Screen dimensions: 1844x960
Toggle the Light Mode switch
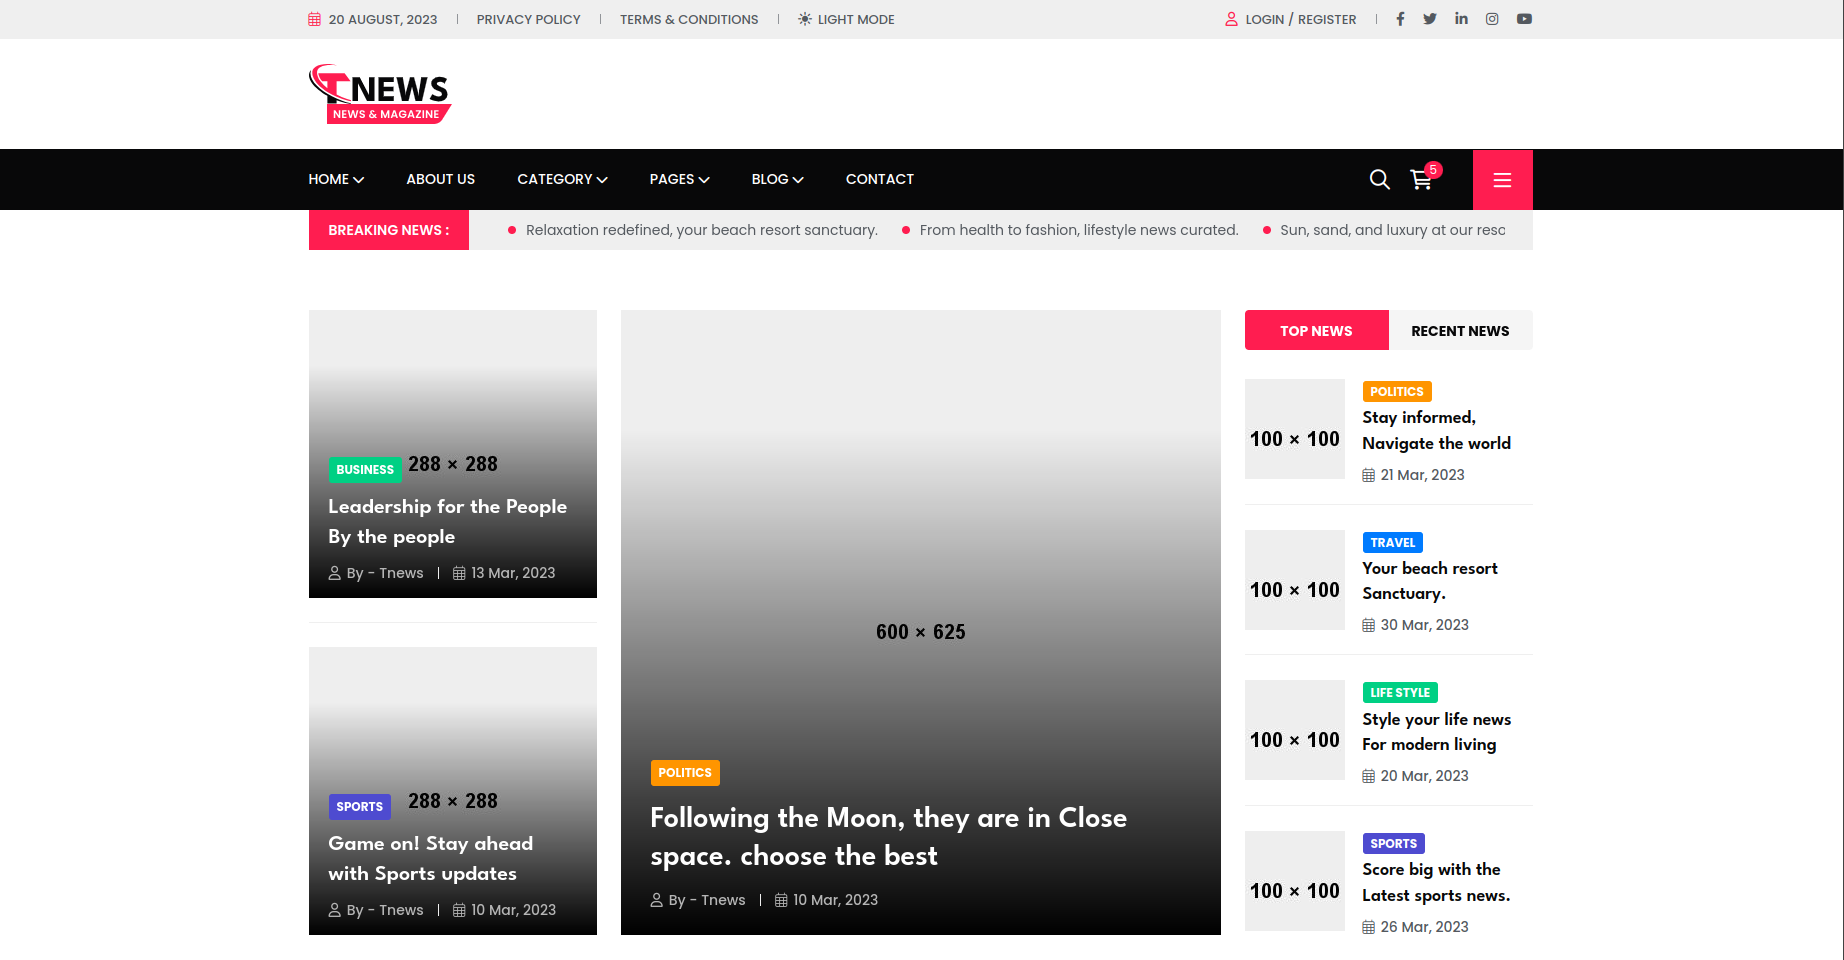pyautogui.click(x=846, y=19)
